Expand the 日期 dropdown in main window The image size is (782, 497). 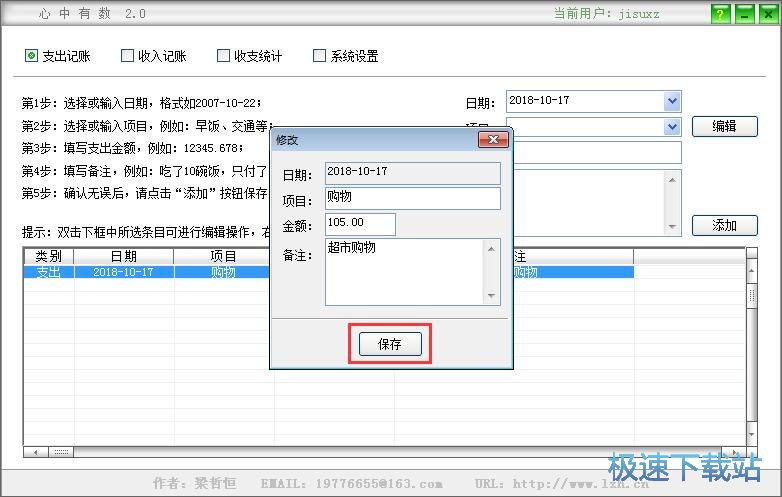tap(672, 101)
